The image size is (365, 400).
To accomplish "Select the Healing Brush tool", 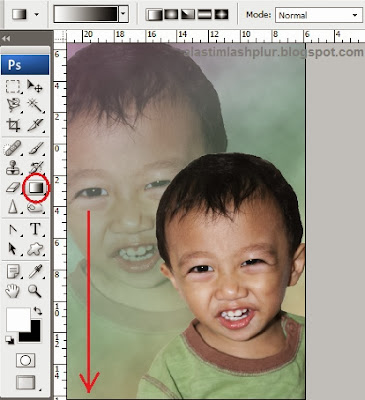I will coord(13,148).
